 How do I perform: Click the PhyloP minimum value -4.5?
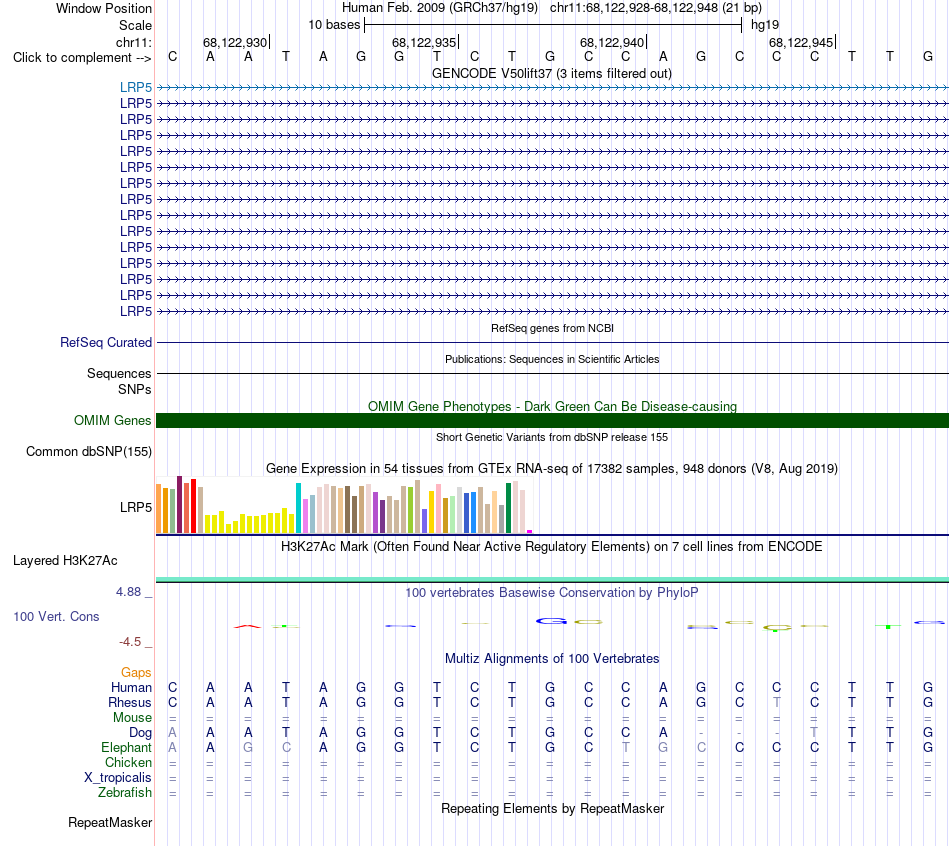[x=130, y=642]
